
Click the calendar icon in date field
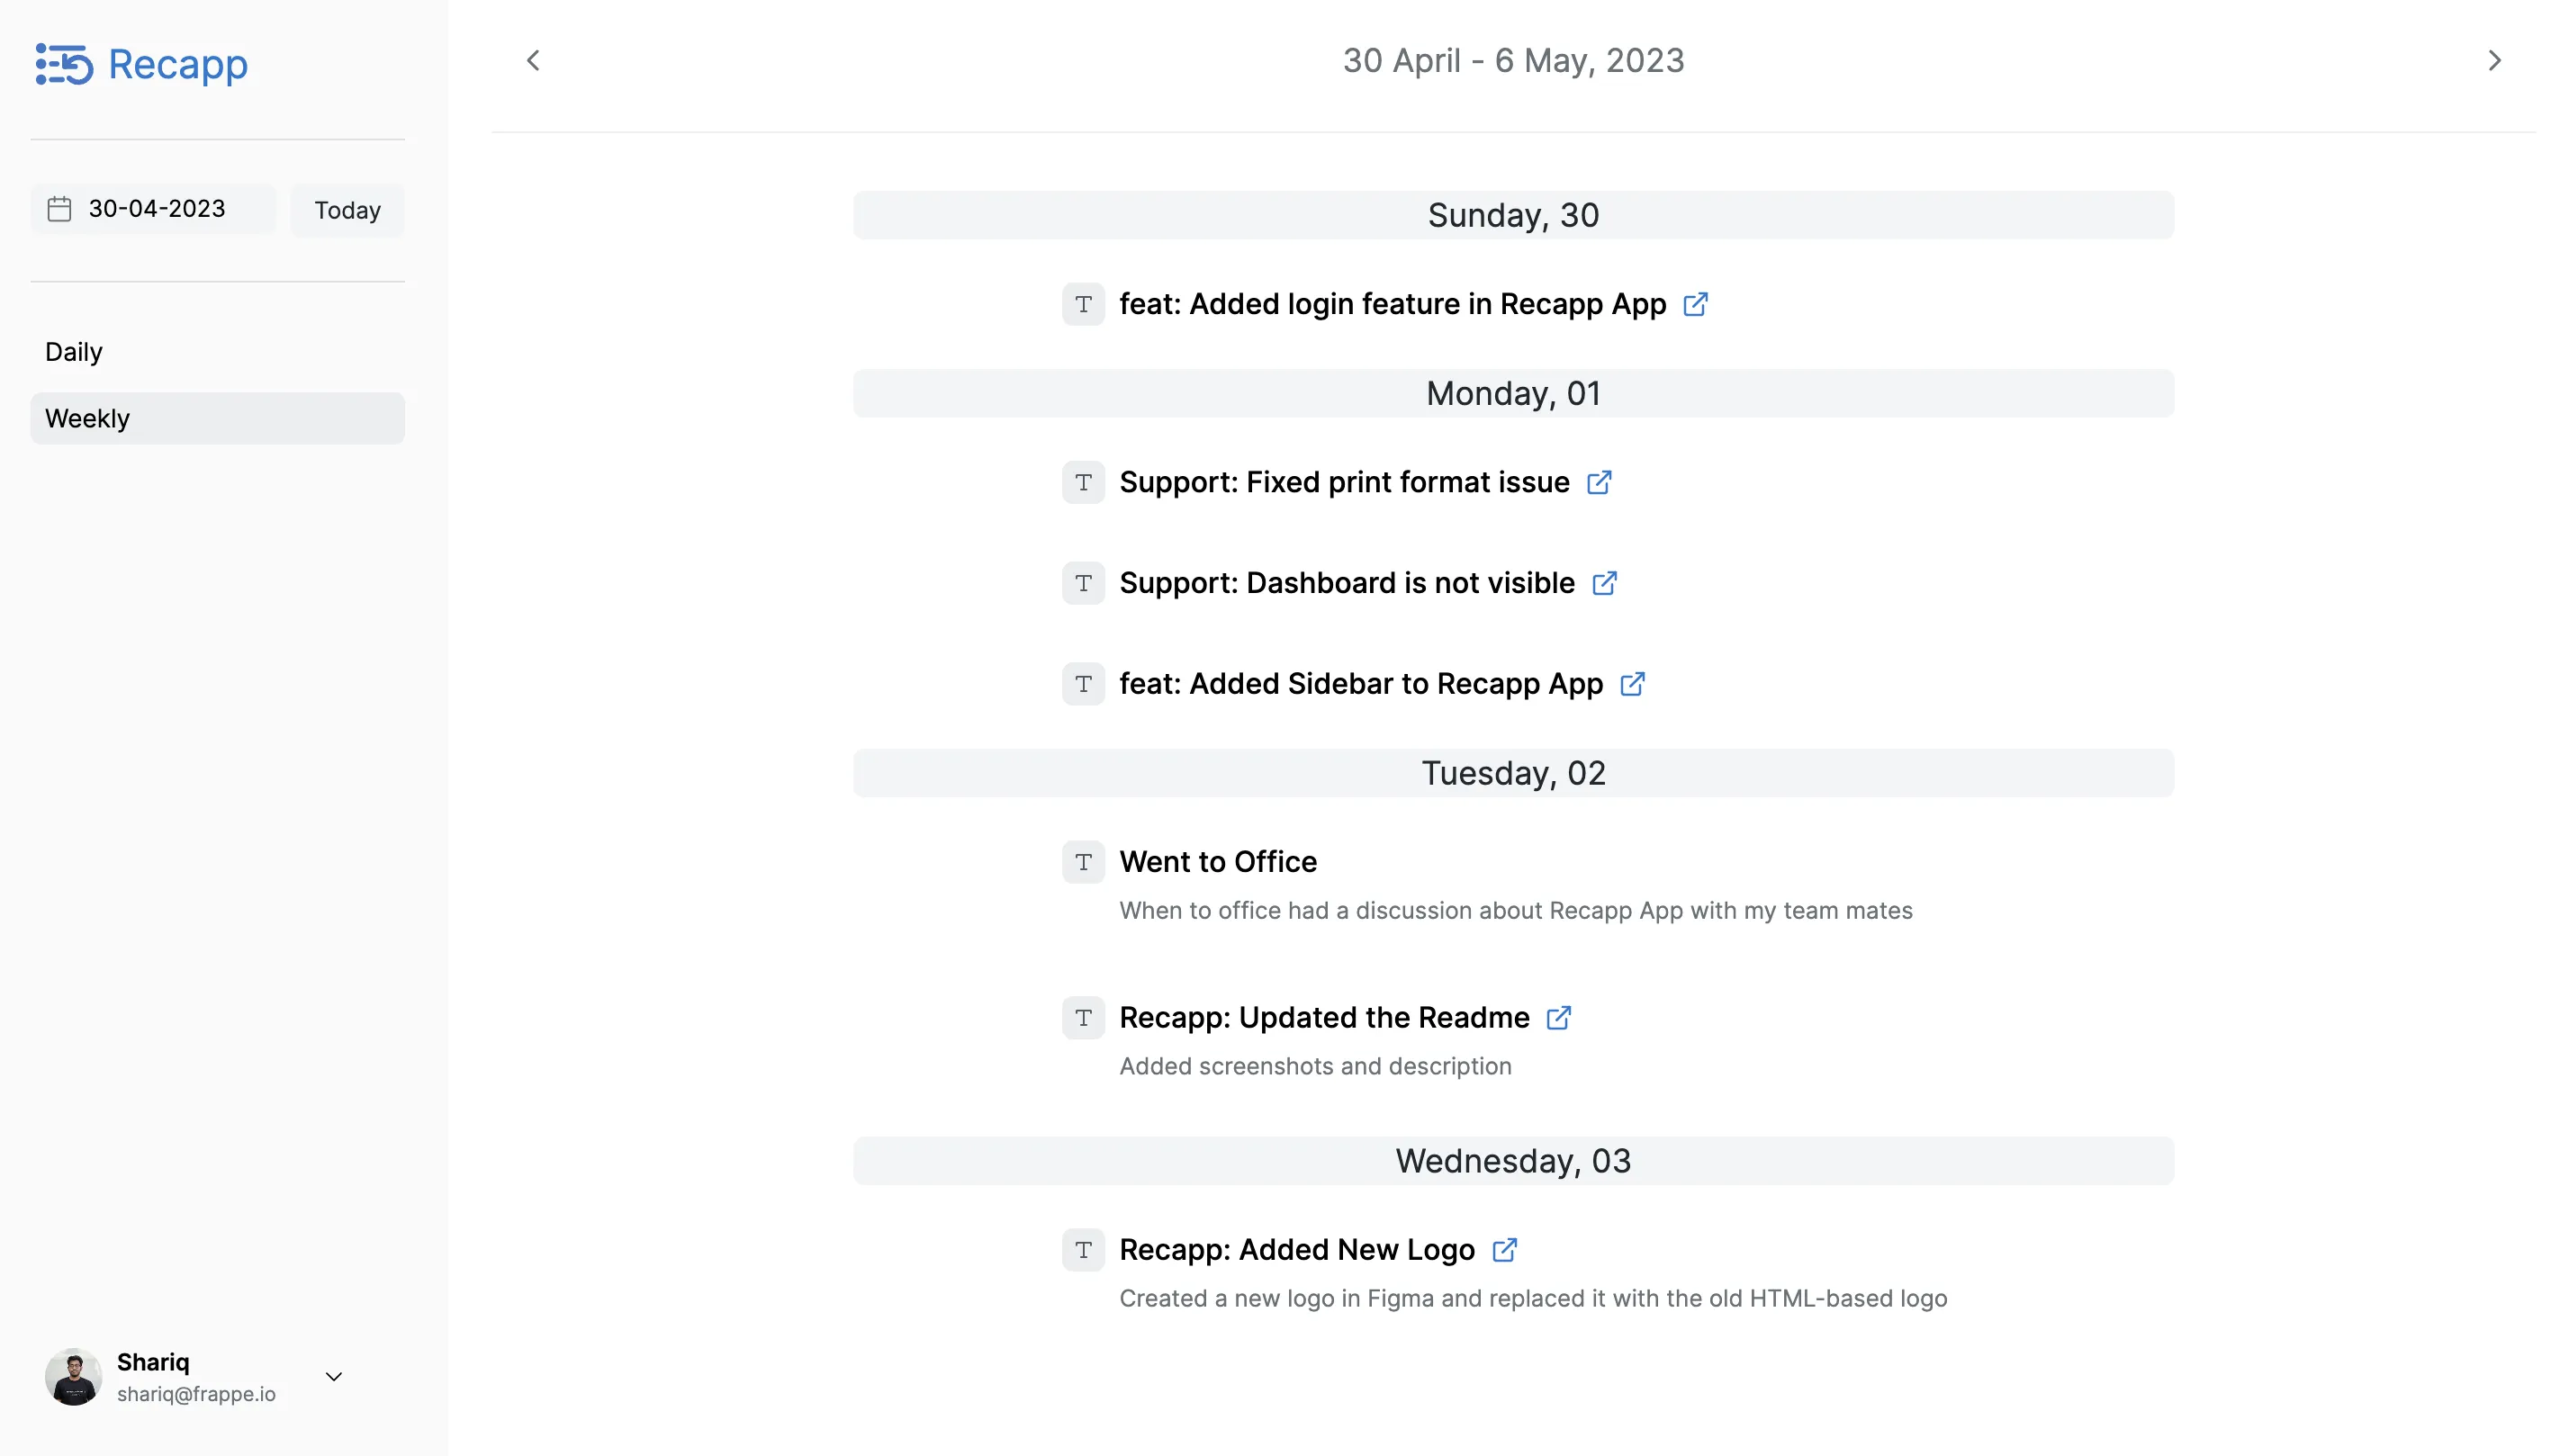coord(59,209)
